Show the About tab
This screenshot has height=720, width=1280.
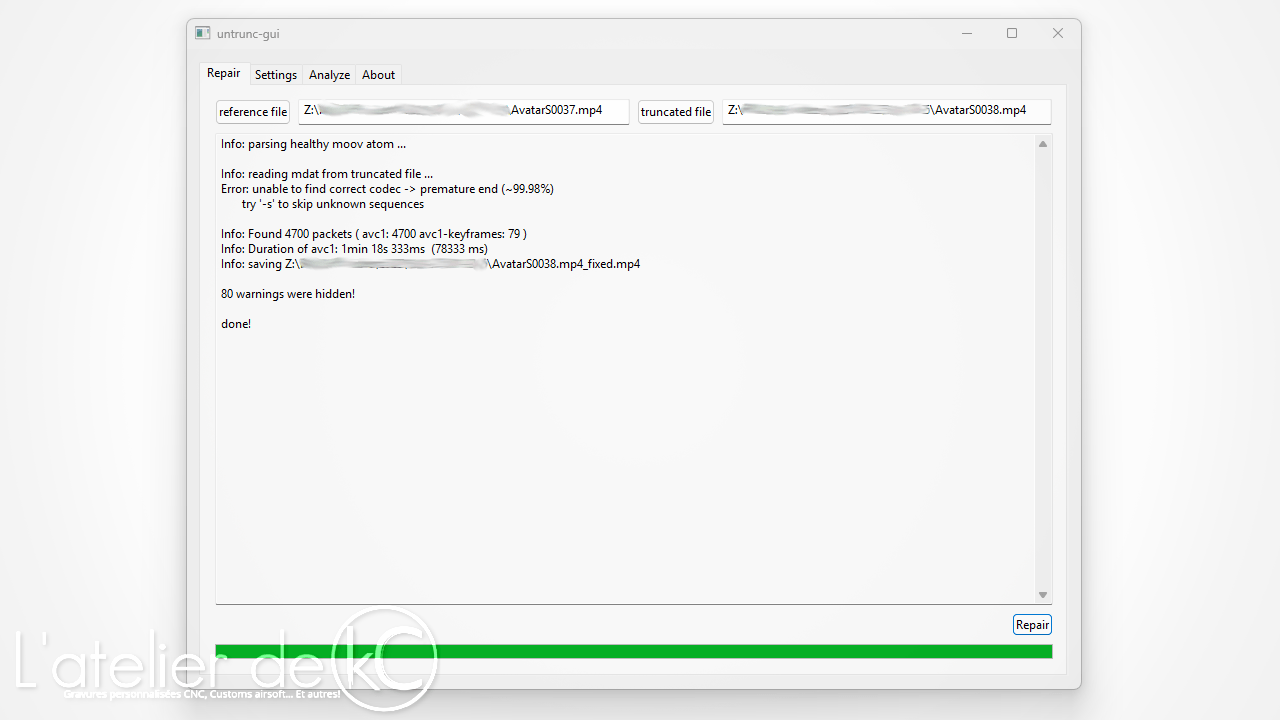(x=378, y=75)
